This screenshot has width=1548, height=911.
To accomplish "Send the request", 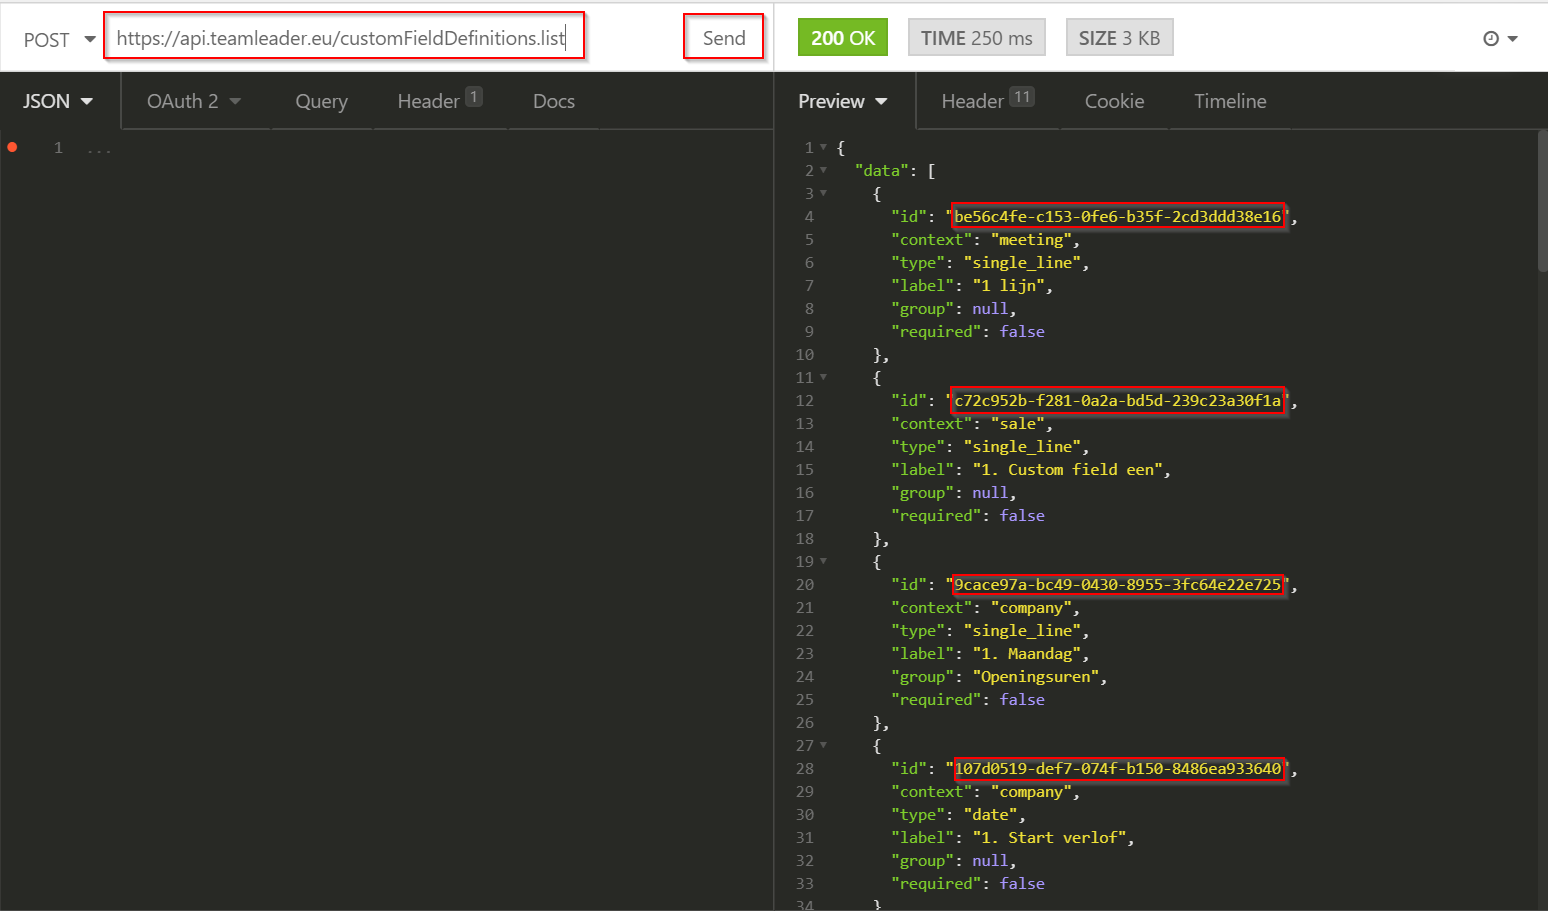I will 724,38.
